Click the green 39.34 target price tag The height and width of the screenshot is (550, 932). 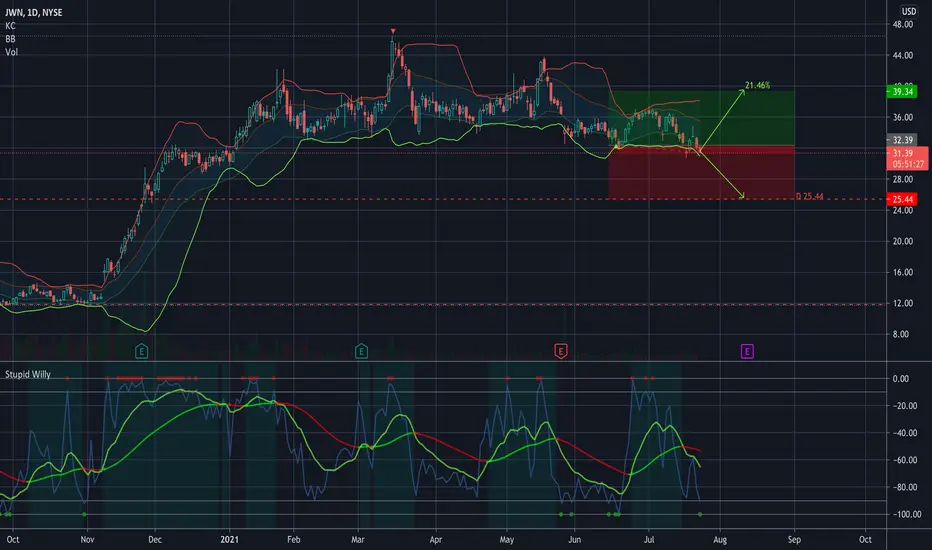pos(902,92)
